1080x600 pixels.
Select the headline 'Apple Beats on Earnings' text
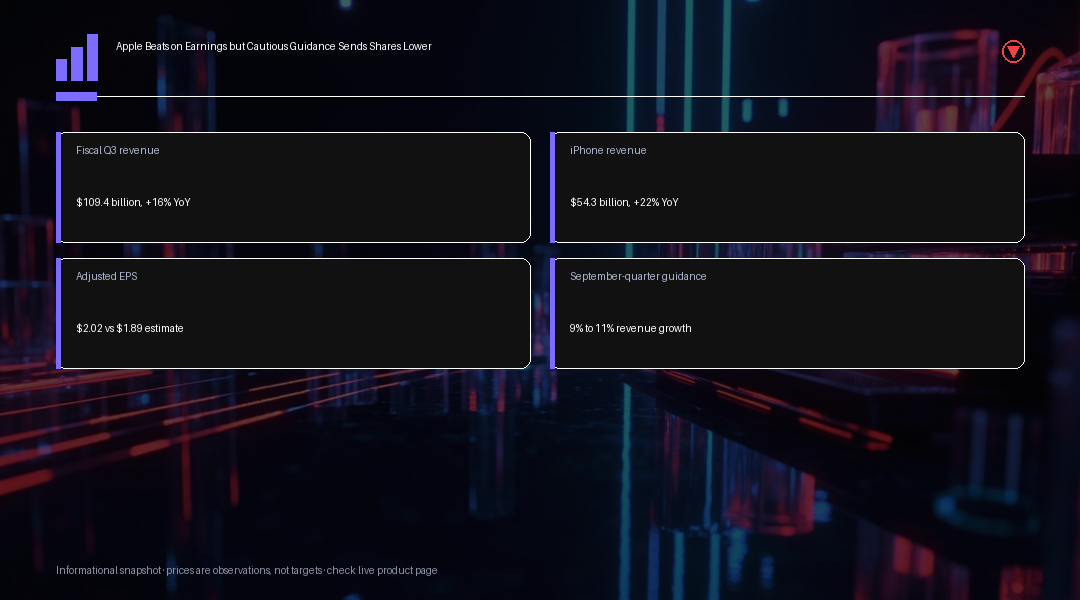[x=172, y=46]
